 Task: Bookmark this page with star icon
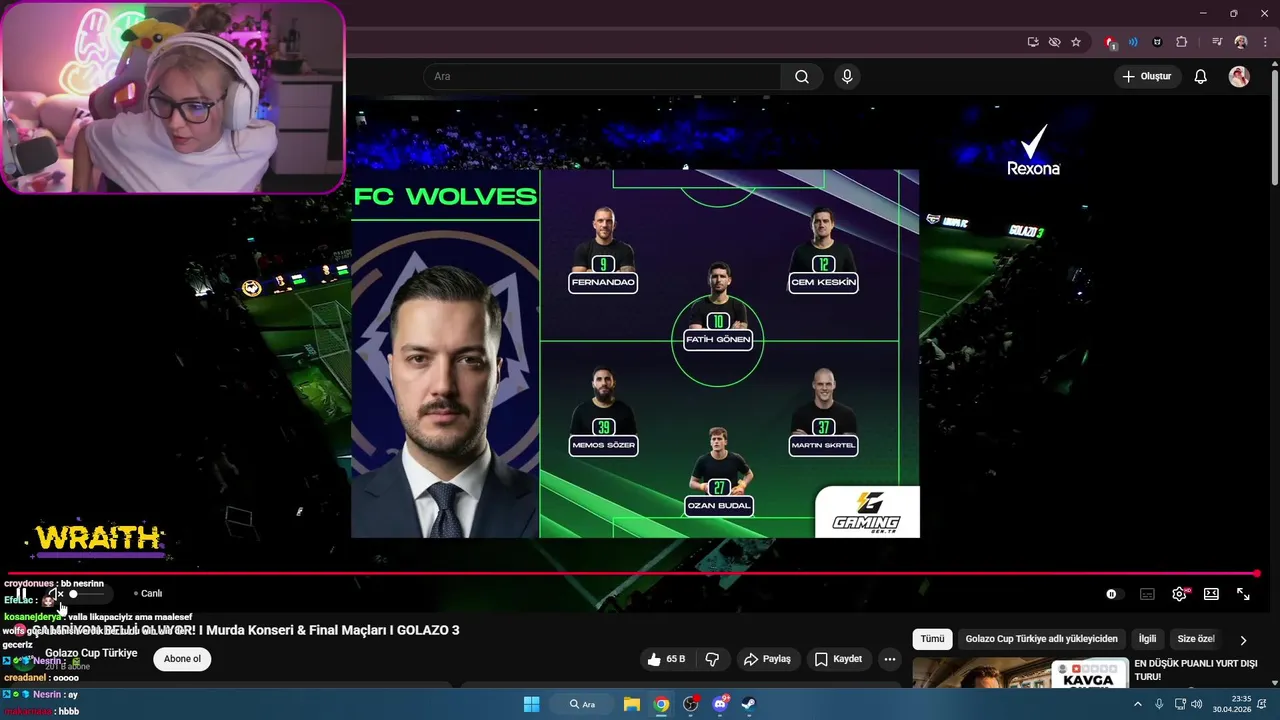[1076, 42]
